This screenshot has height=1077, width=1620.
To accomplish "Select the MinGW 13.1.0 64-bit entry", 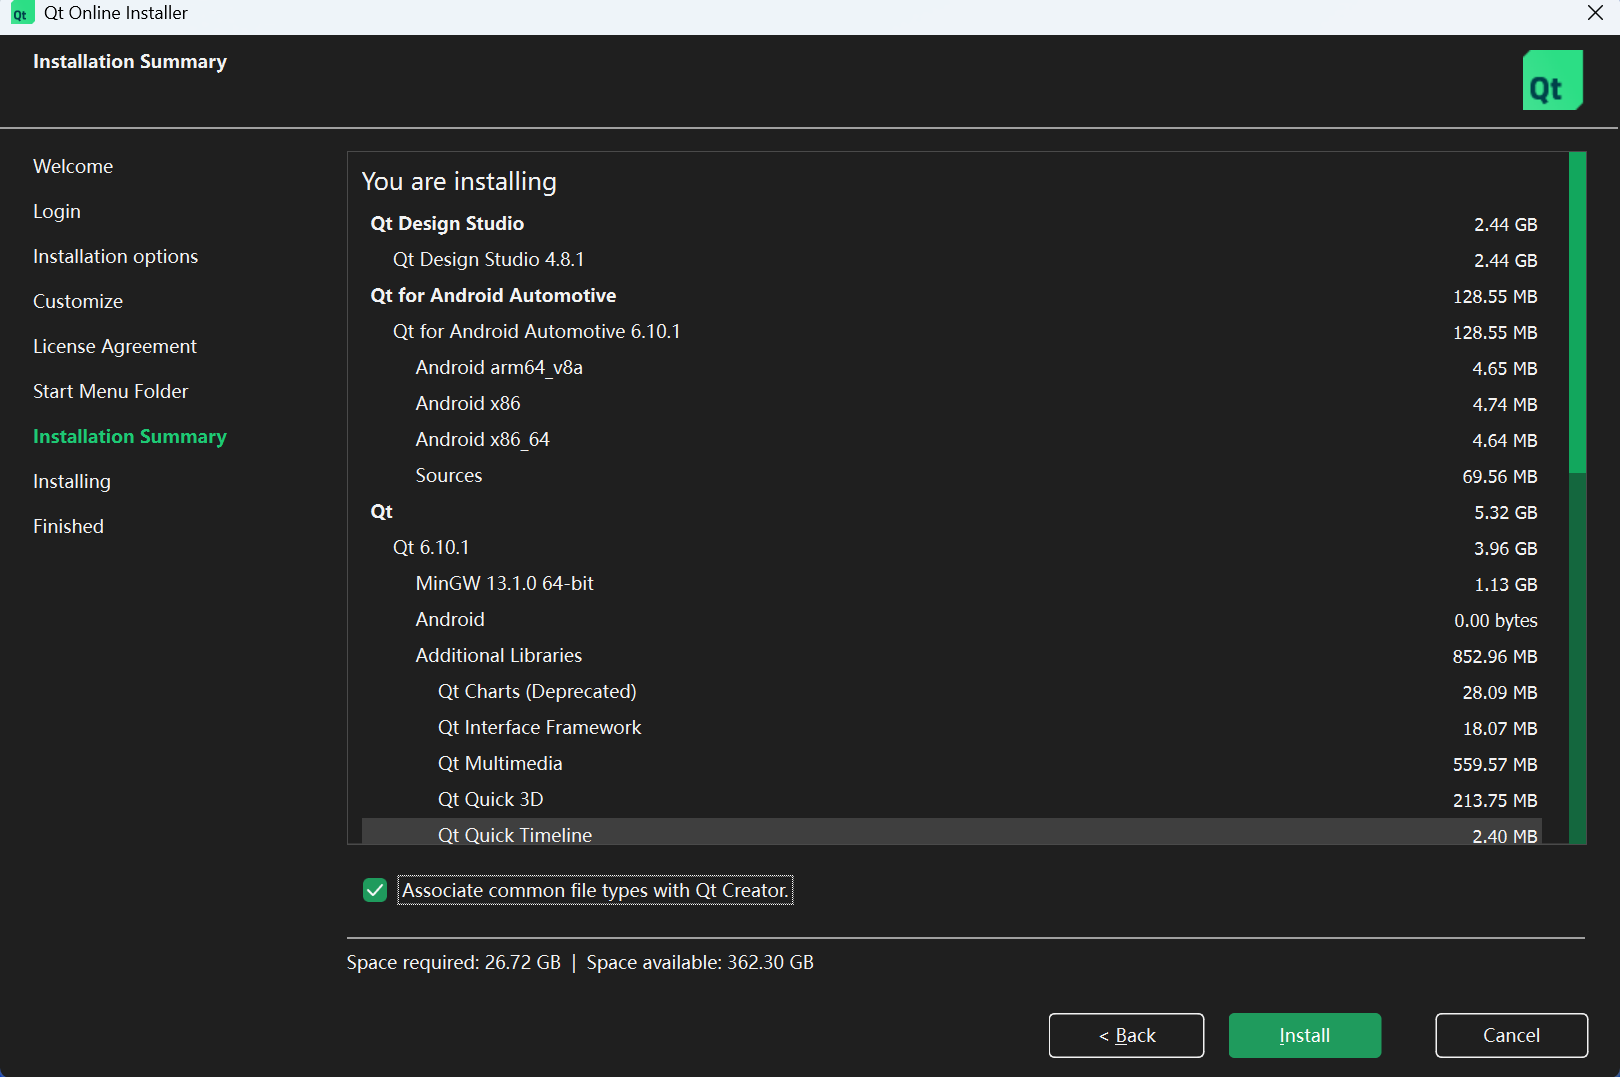I will click(x=952, y=584).
